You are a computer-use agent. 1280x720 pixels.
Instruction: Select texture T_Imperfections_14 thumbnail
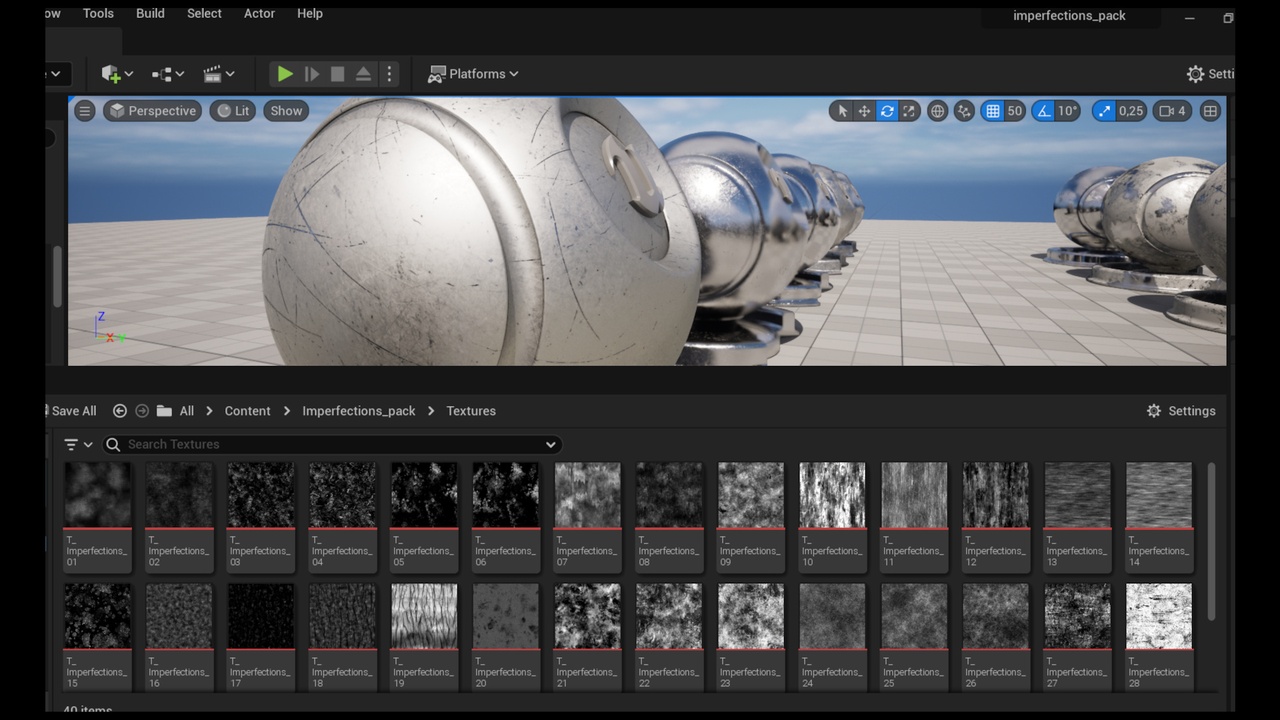(1159, 494)
